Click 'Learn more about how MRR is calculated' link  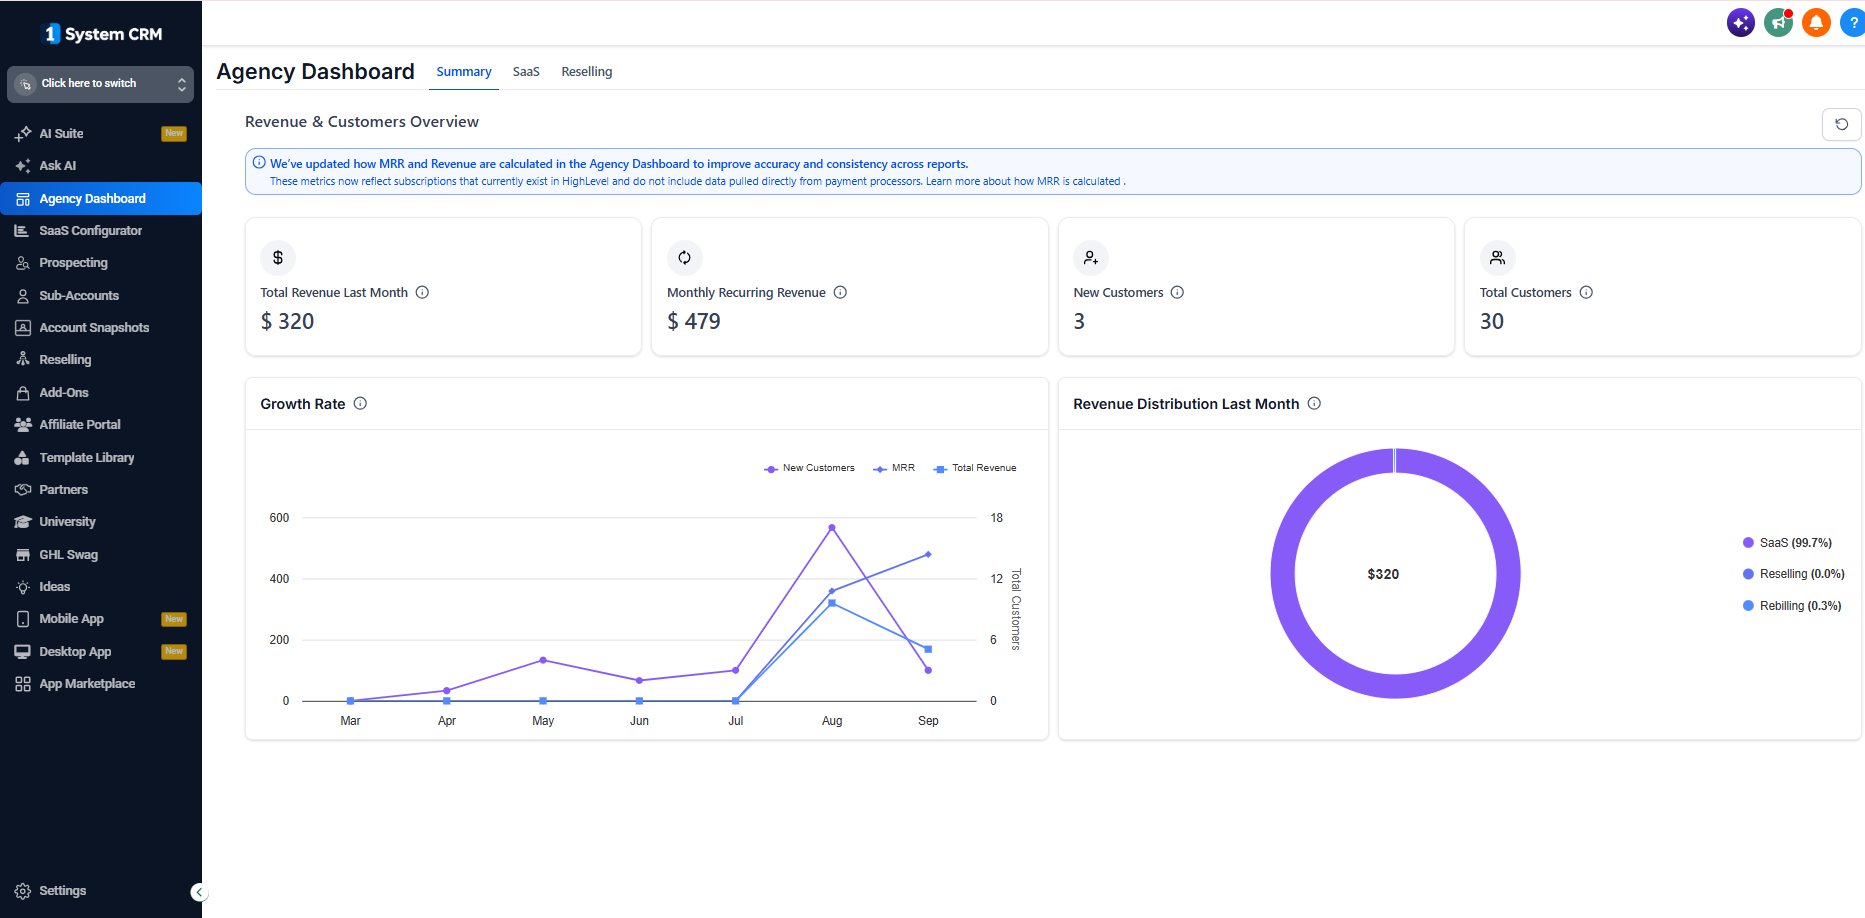(1023, 181)
